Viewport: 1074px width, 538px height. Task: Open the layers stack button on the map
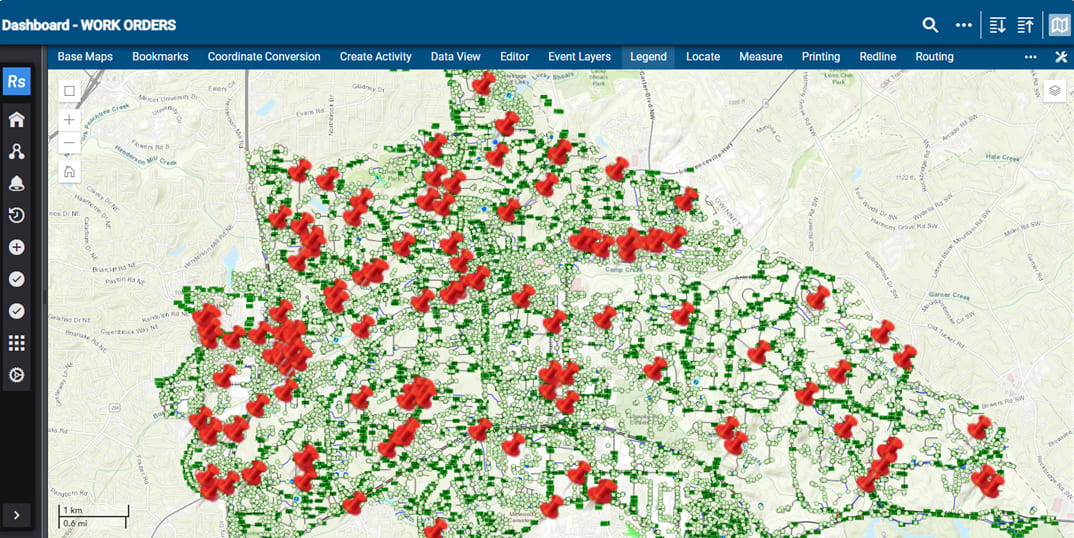[x=1055, y=90]
